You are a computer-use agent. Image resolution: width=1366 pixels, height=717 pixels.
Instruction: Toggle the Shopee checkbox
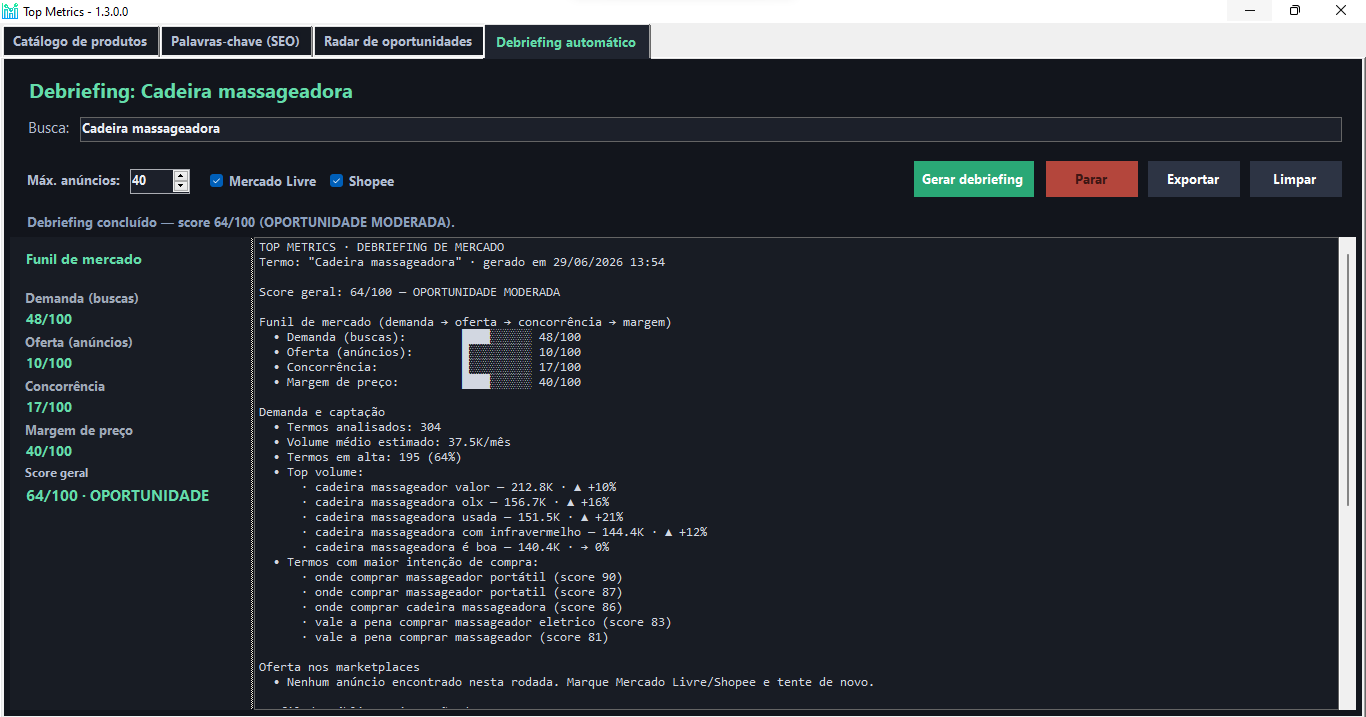pyautogui.click(x=337, y=181)
